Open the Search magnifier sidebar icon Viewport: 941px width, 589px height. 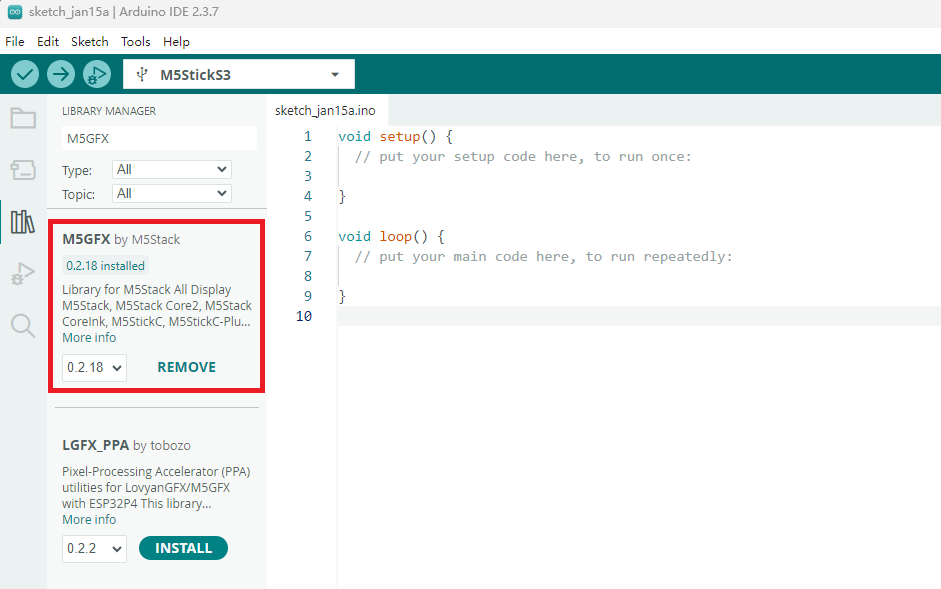[x=23, y=325]
